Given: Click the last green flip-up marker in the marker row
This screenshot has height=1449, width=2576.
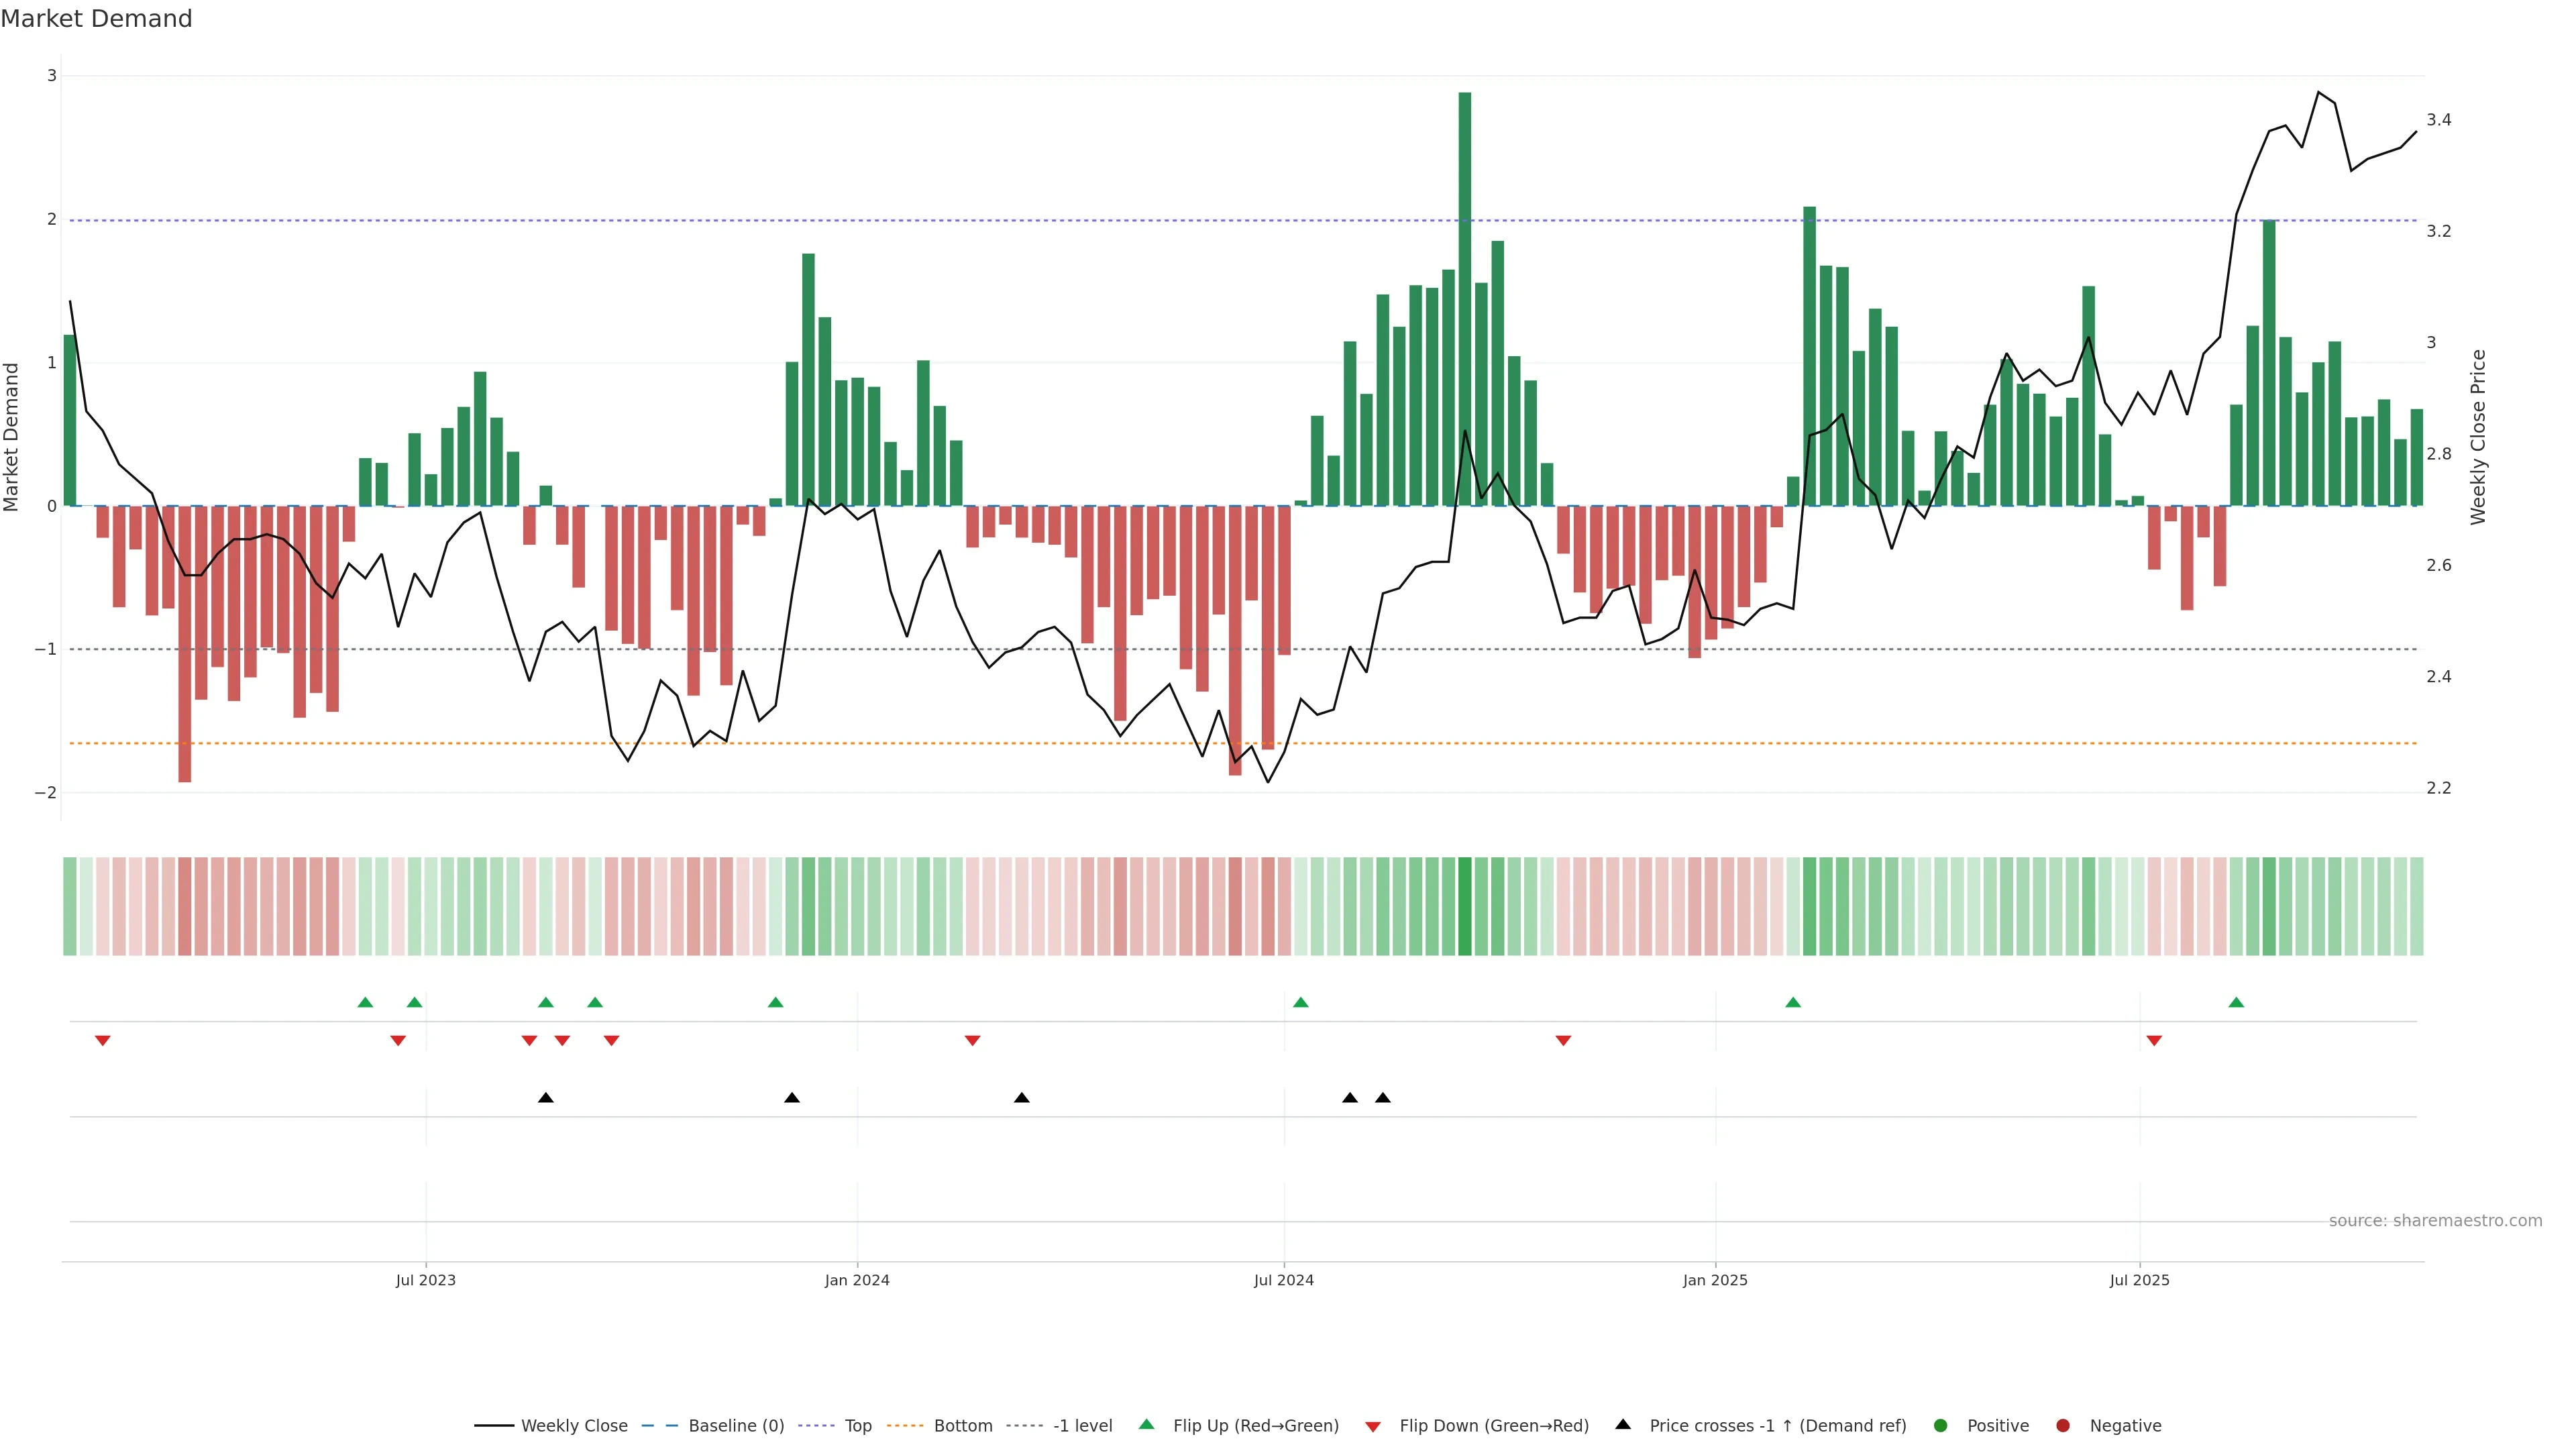Looking at the screenshot, I should (2236, 1002).
